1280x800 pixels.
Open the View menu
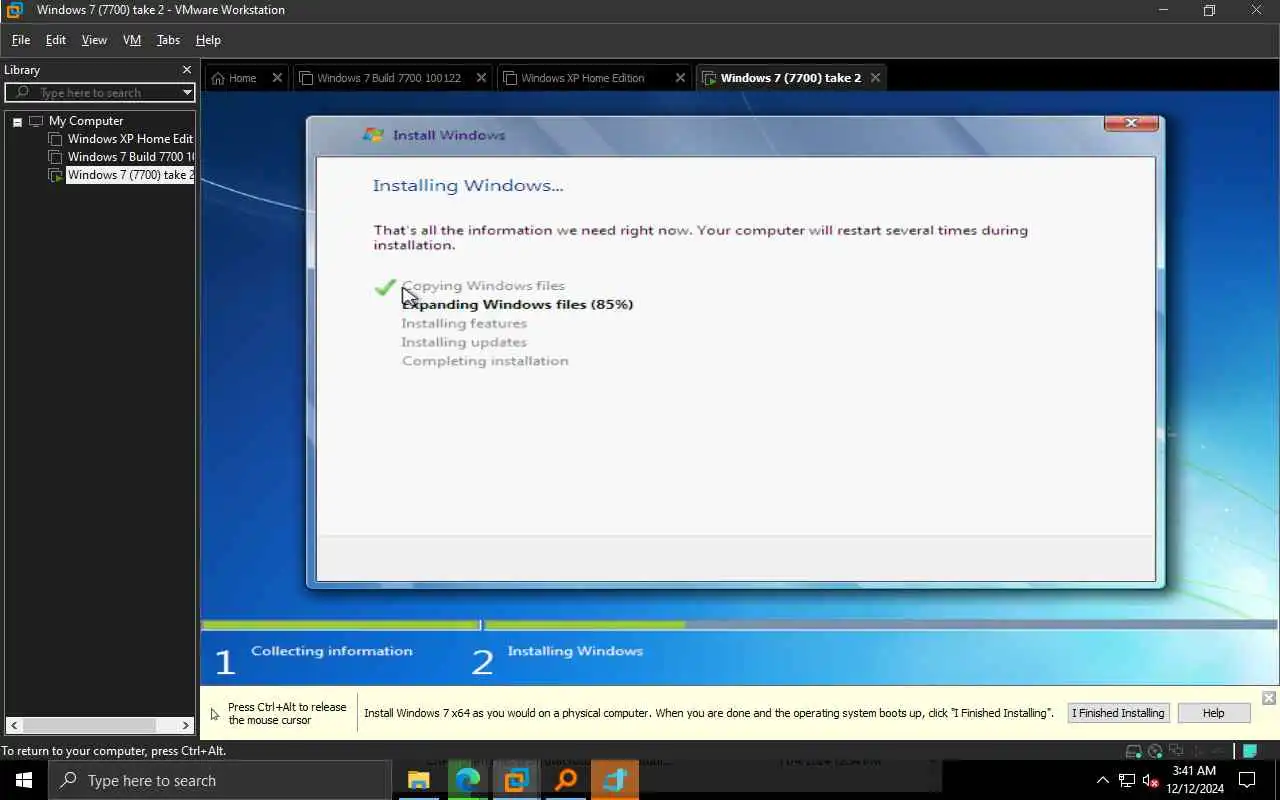[x=94, y=40]
